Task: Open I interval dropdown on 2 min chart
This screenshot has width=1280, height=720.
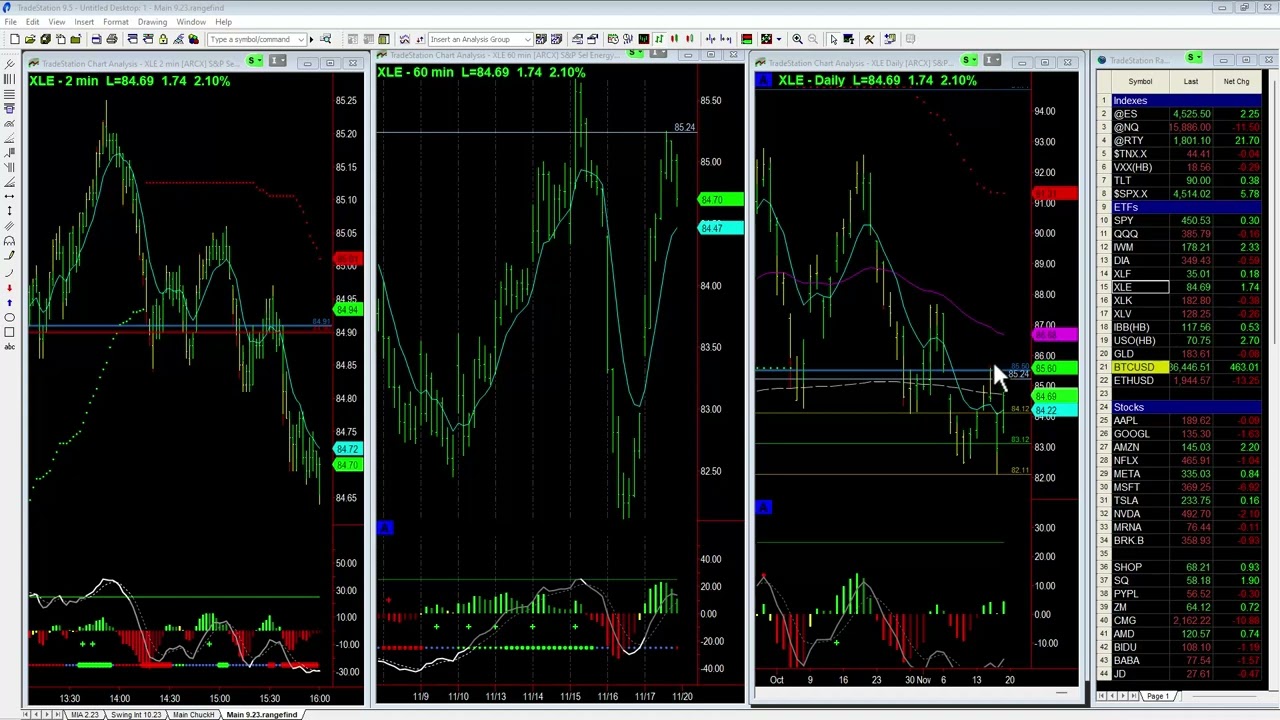Action: 278,62
